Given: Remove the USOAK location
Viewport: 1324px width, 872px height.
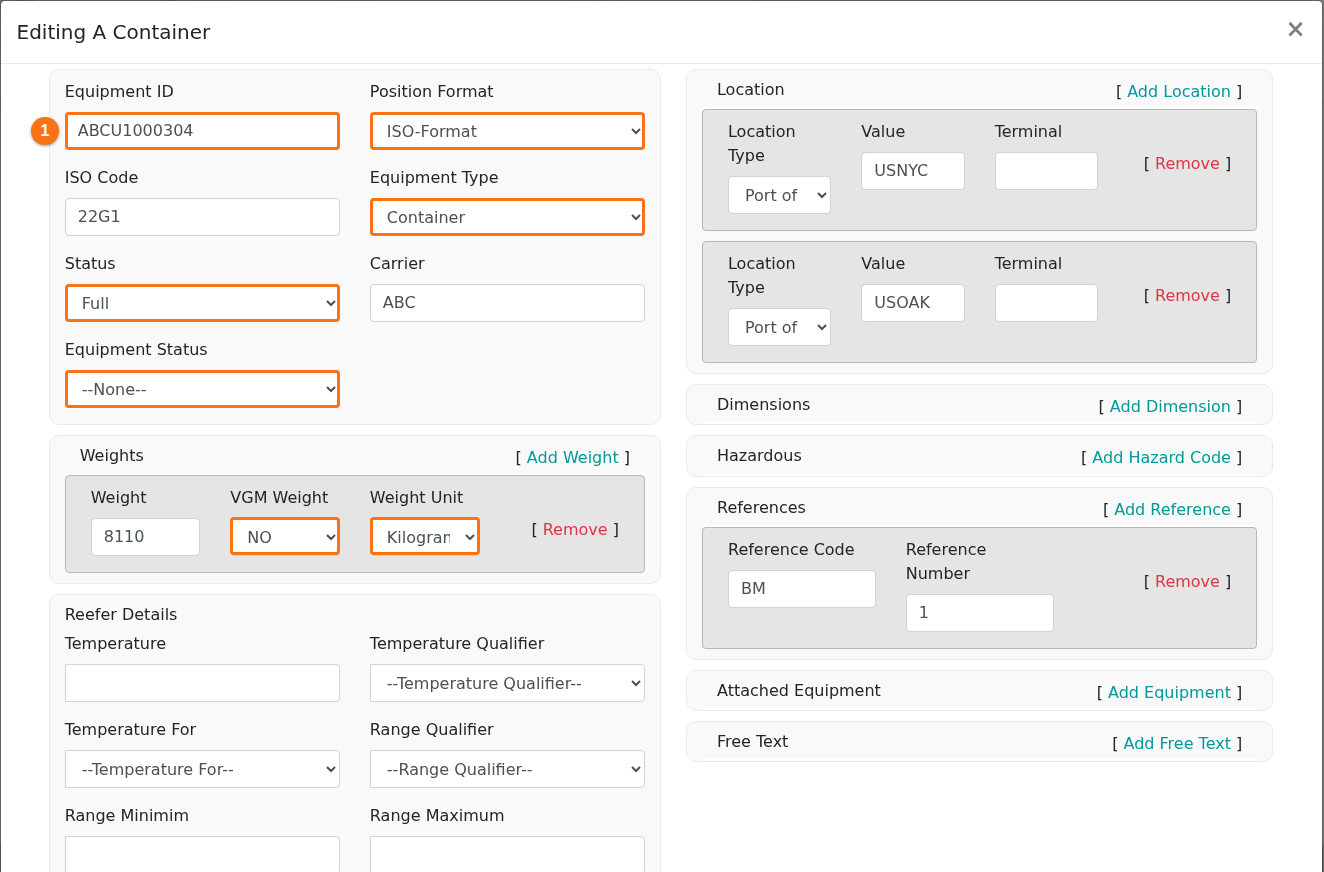Looking at the screenshot, I should (1187, 296).
